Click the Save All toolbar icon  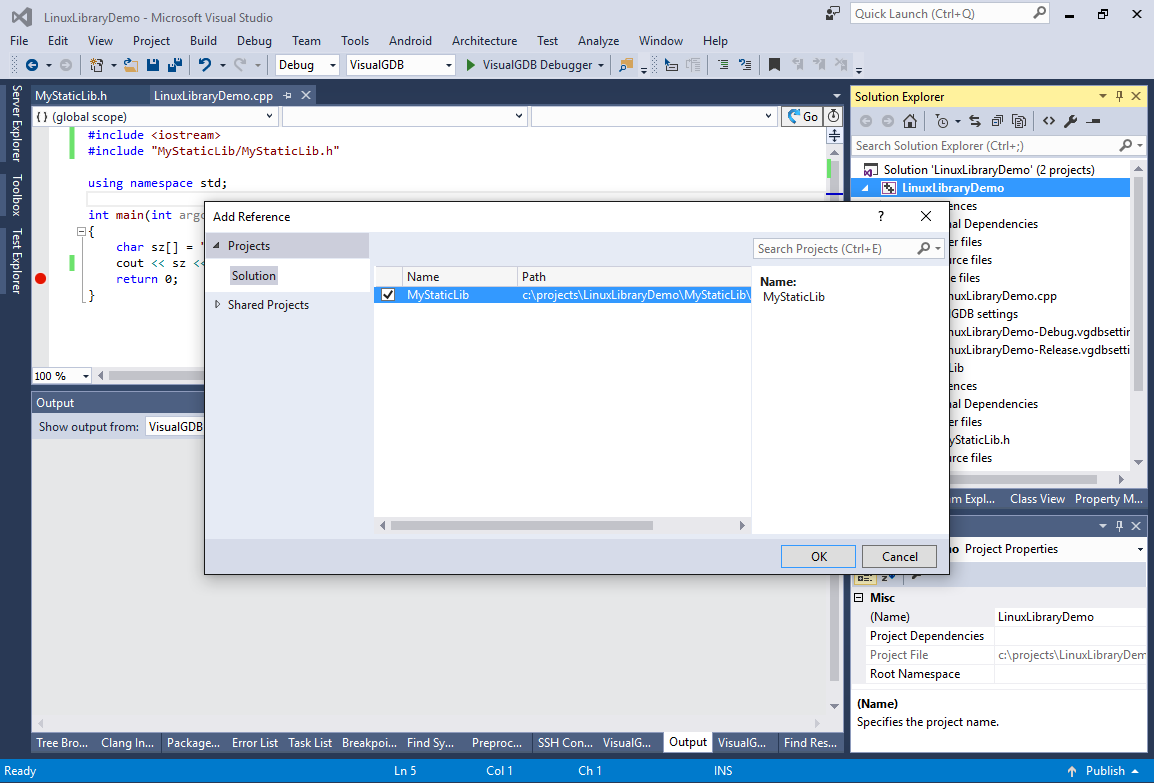[174, 65]
